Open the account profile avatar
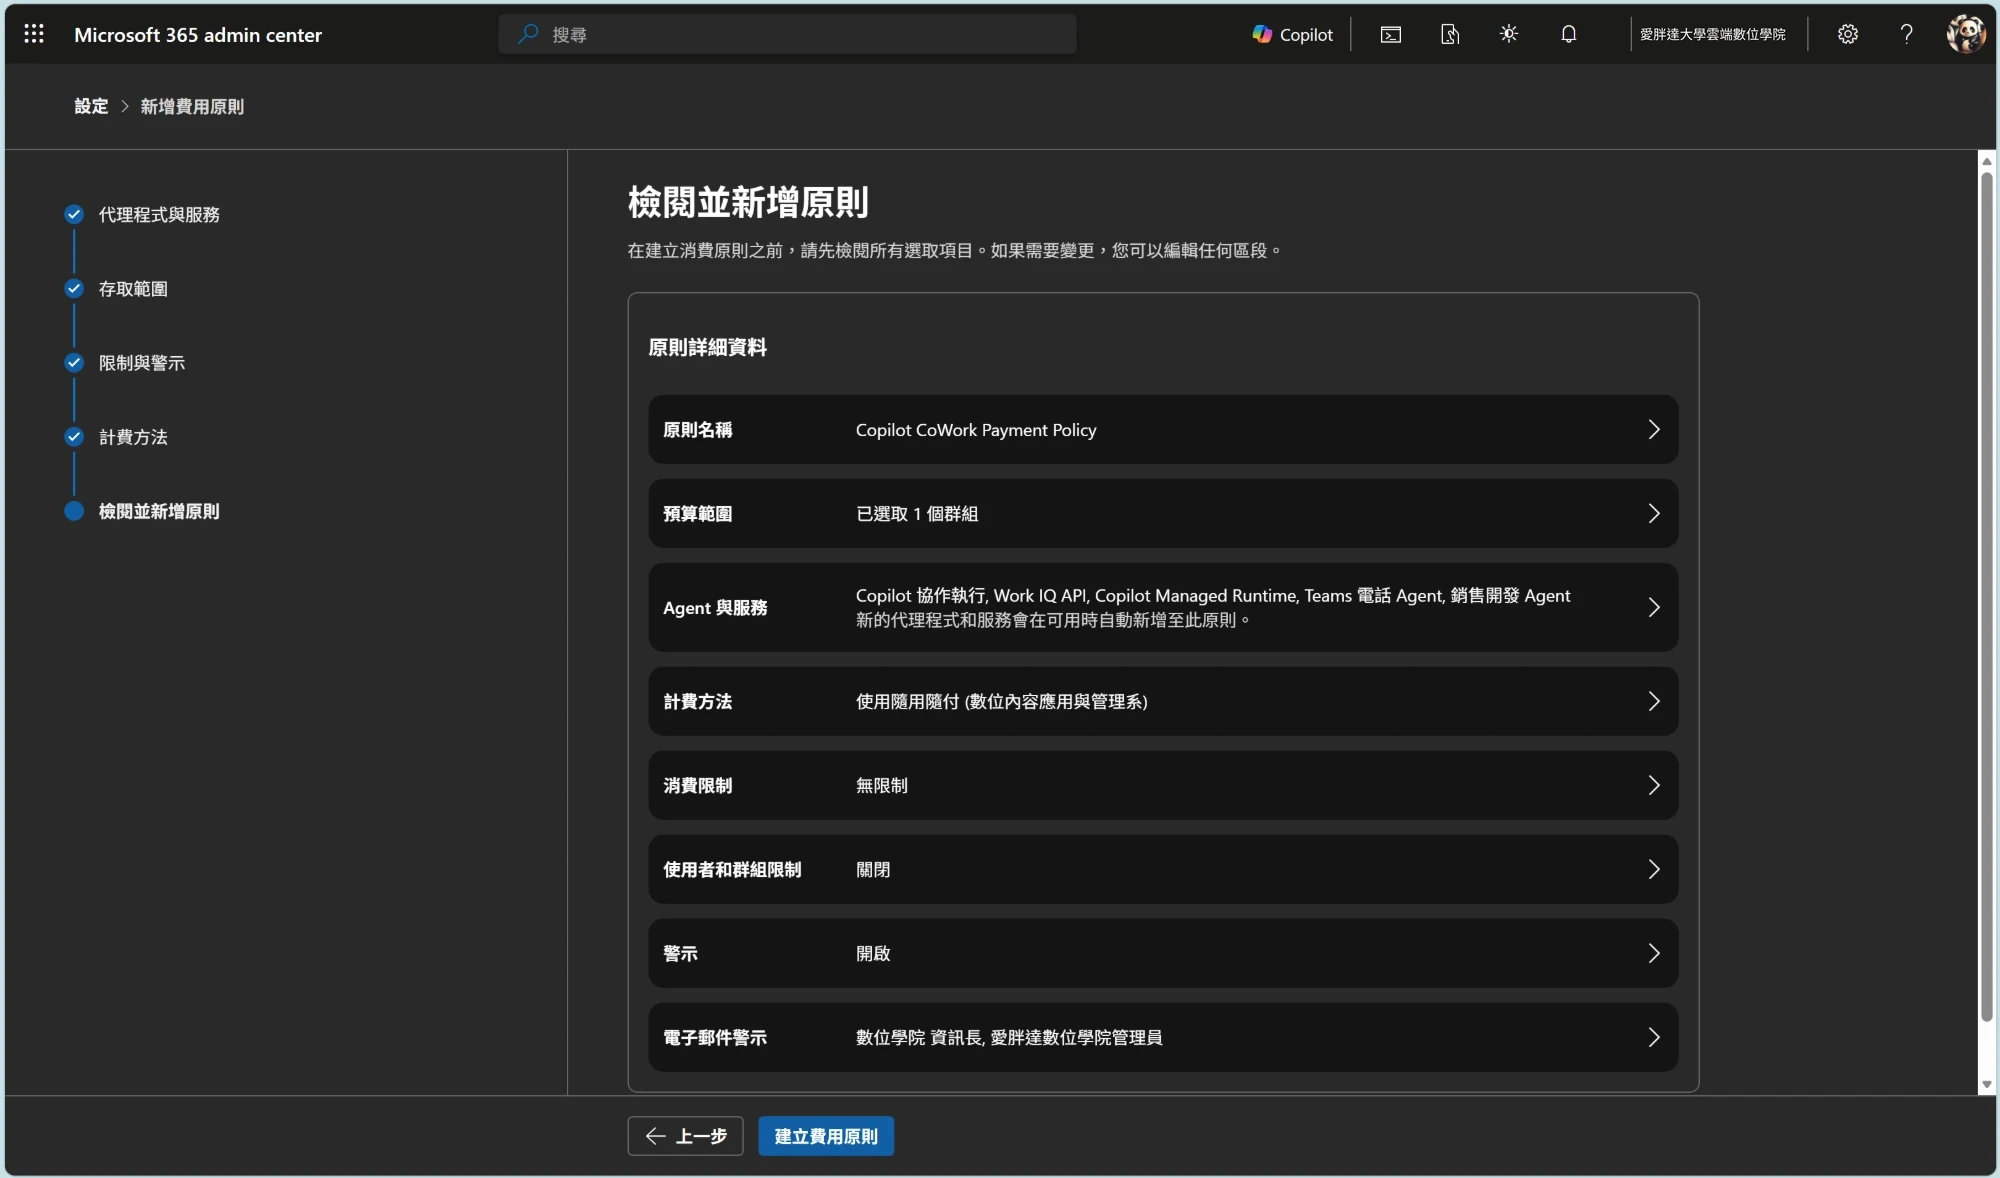 [x=1966, y=34]
